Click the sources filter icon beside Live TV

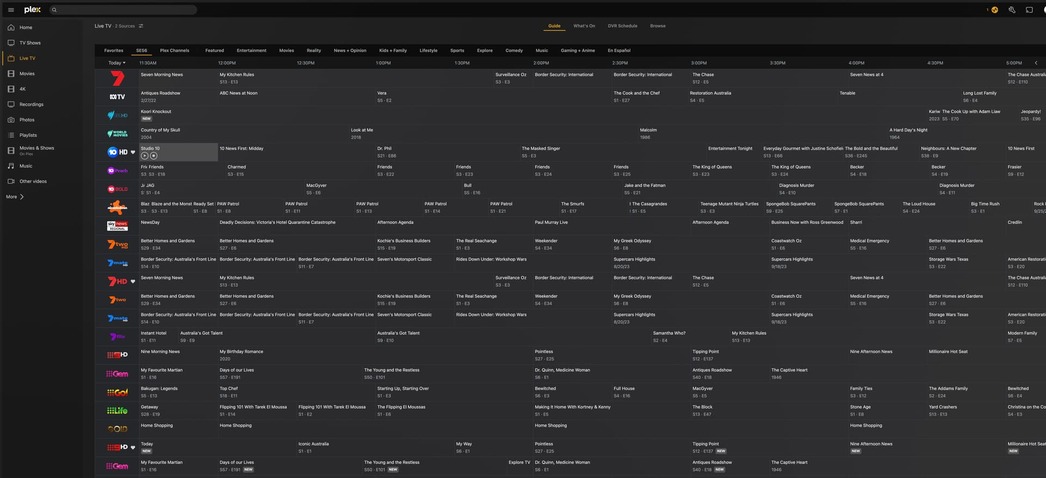click(x=141, y=26)
